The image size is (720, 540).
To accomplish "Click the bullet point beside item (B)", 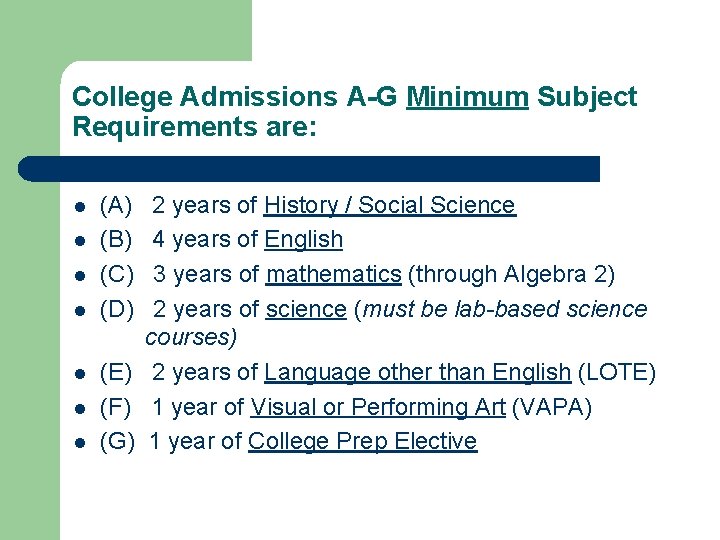I will click(80, 241).
